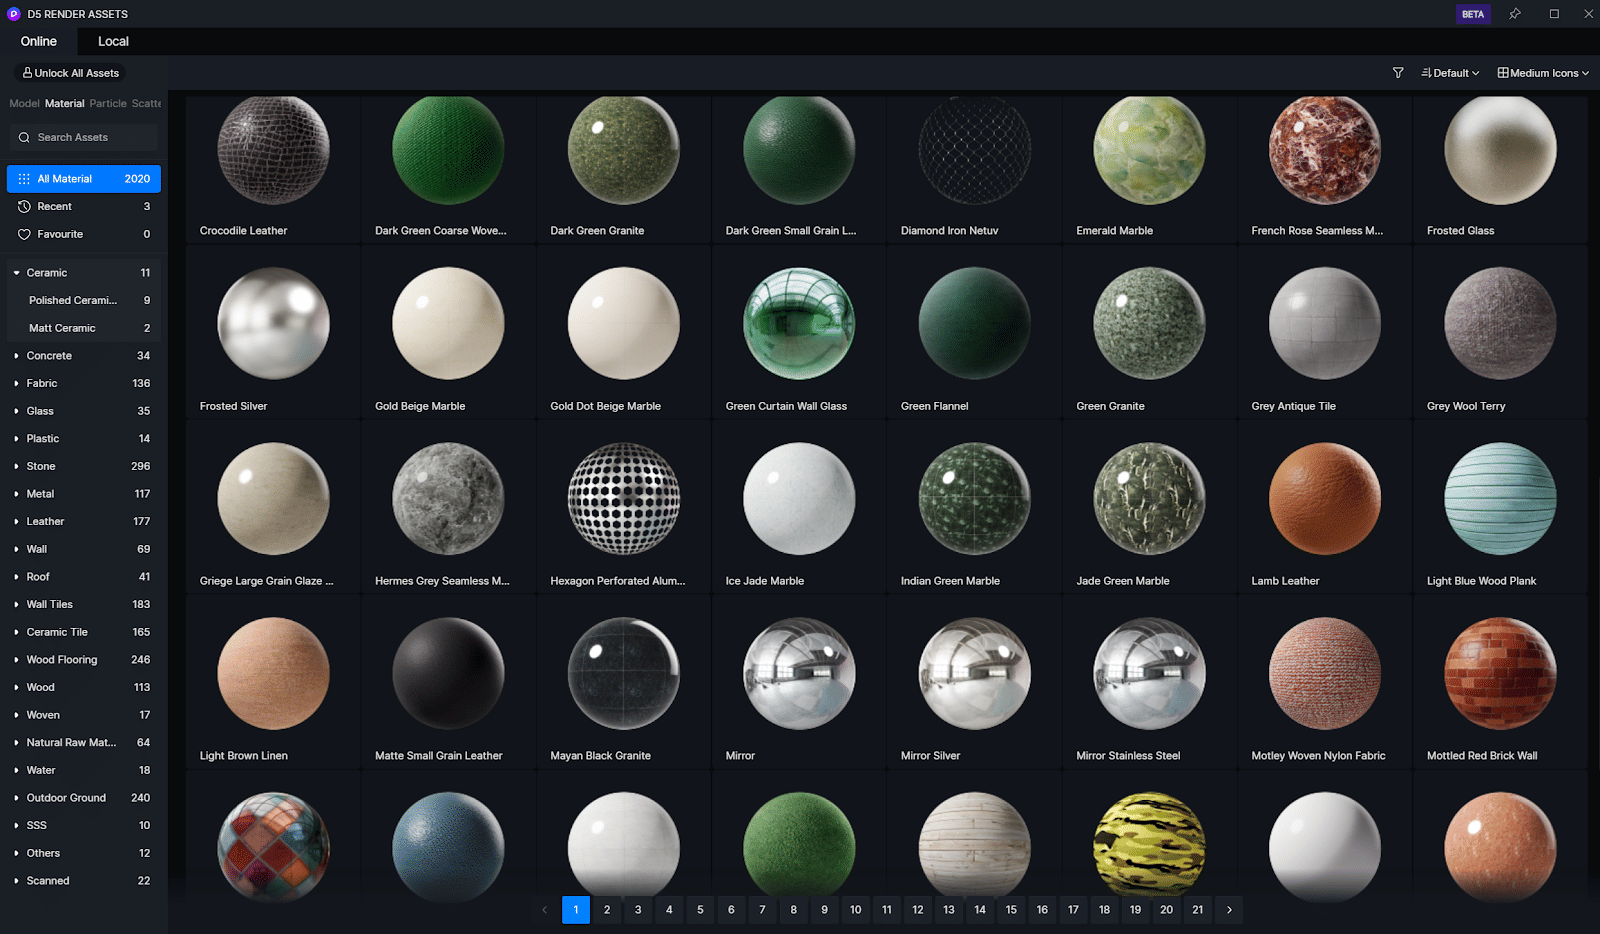Open the Default sort dropdown
Image resolution: width=1600 pixels, height=934 pixels.
(x=1450, y=73)
